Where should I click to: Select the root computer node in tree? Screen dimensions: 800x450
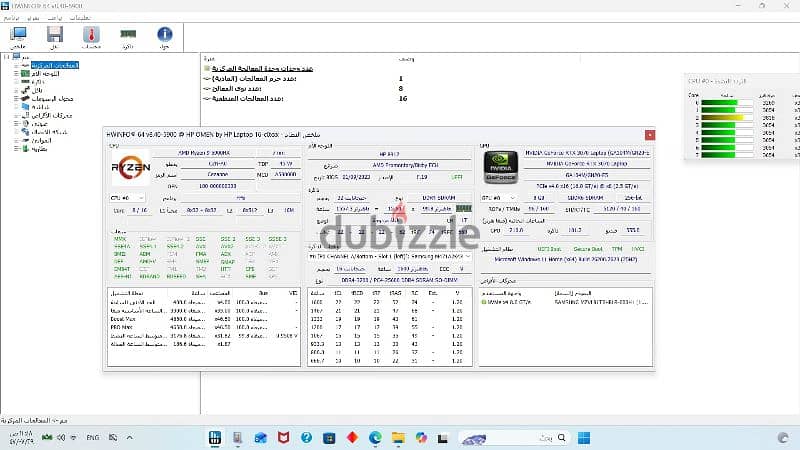(17, 57)
